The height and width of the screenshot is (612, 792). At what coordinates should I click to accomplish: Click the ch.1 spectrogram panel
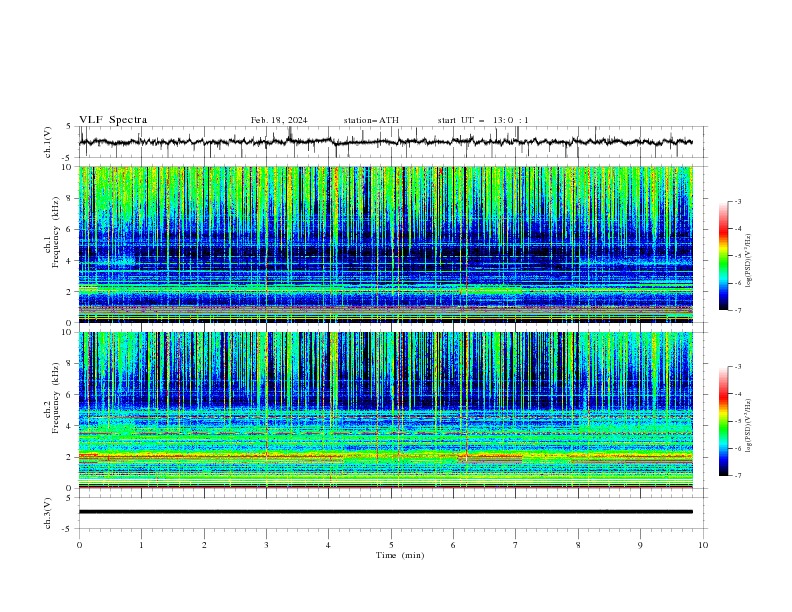coord(385,244)
